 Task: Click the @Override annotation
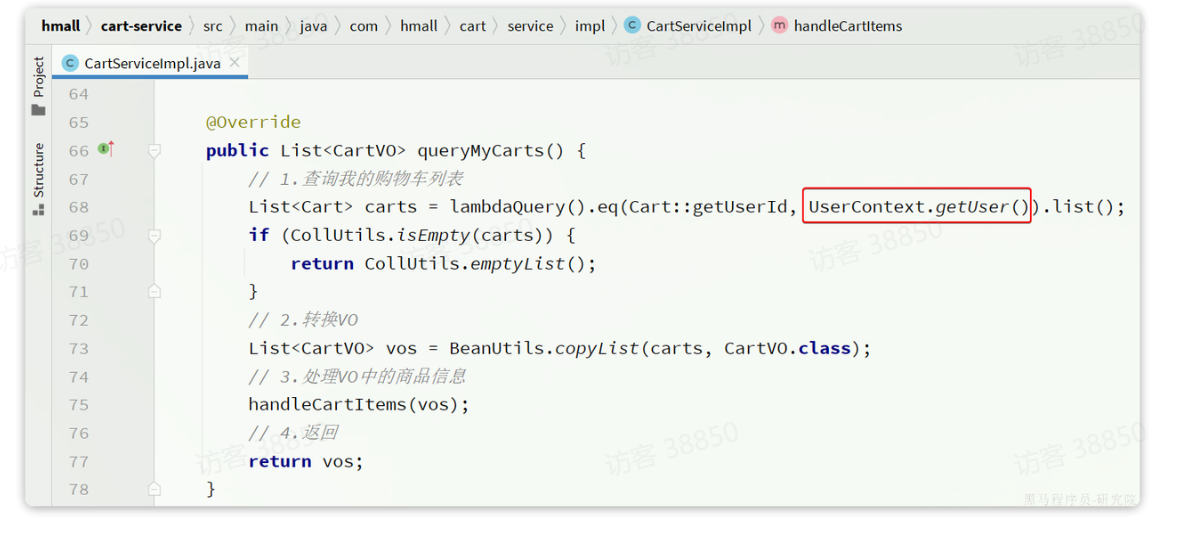(253, 122)
